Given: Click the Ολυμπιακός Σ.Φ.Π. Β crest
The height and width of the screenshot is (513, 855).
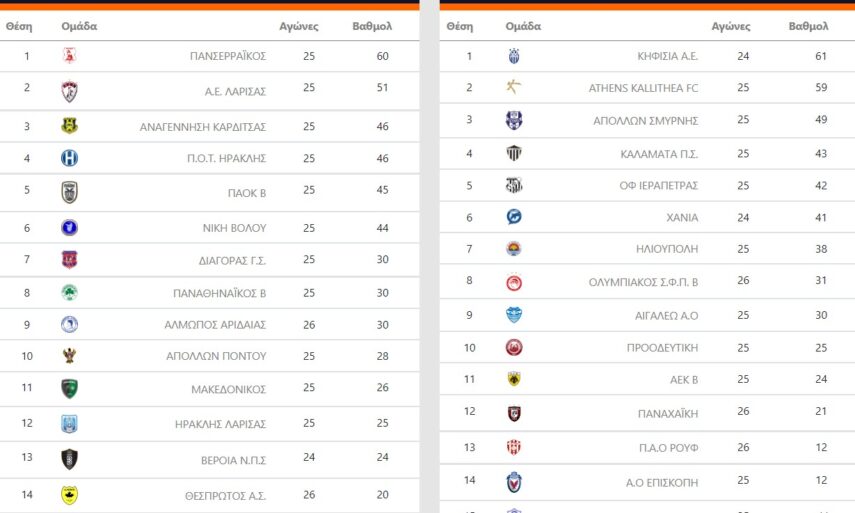Looking at the screenshot, I should click(514, 282).
